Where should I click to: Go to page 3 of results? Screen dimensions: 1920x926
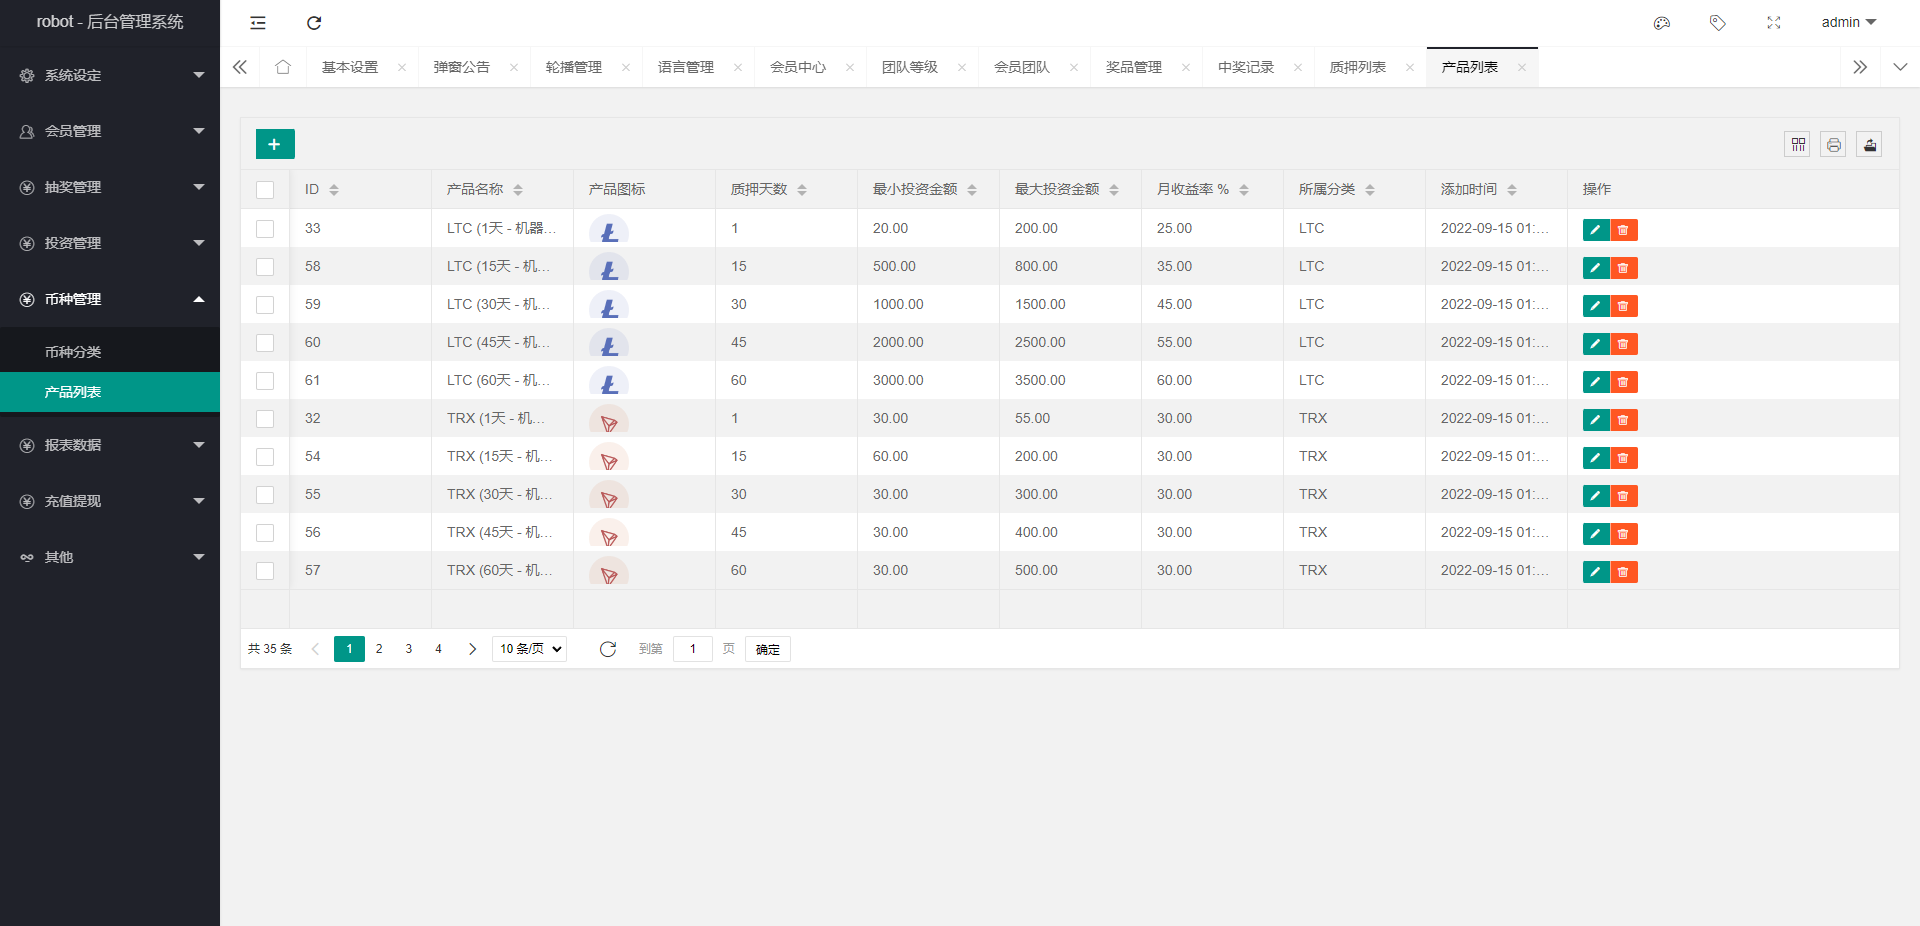click(x=408, y=649)
